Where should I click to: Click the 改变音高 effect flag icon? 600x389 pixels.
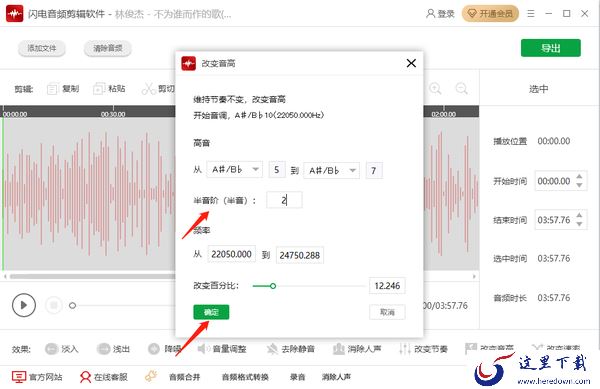[x=471, y=348]
